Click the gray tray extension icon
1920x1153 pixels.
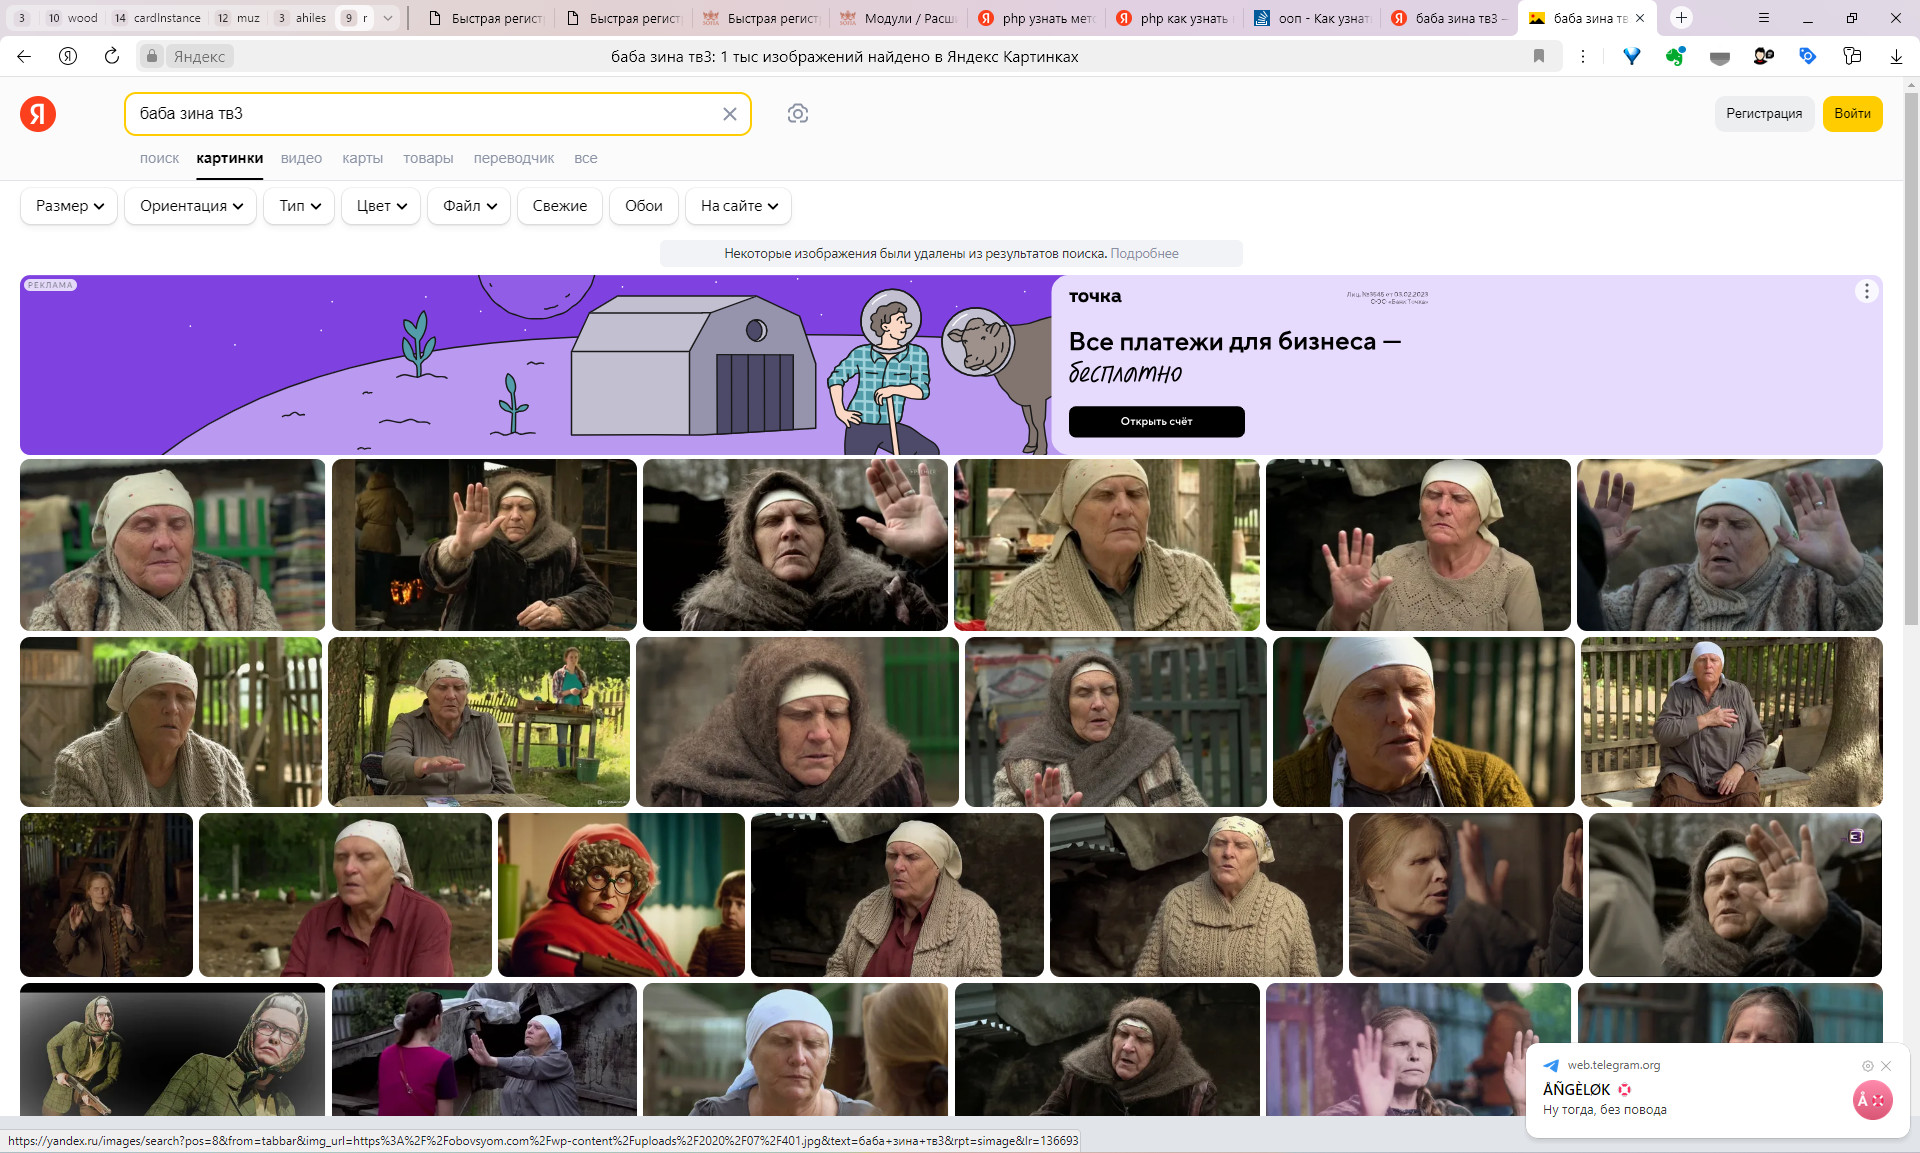point(1720,57)
